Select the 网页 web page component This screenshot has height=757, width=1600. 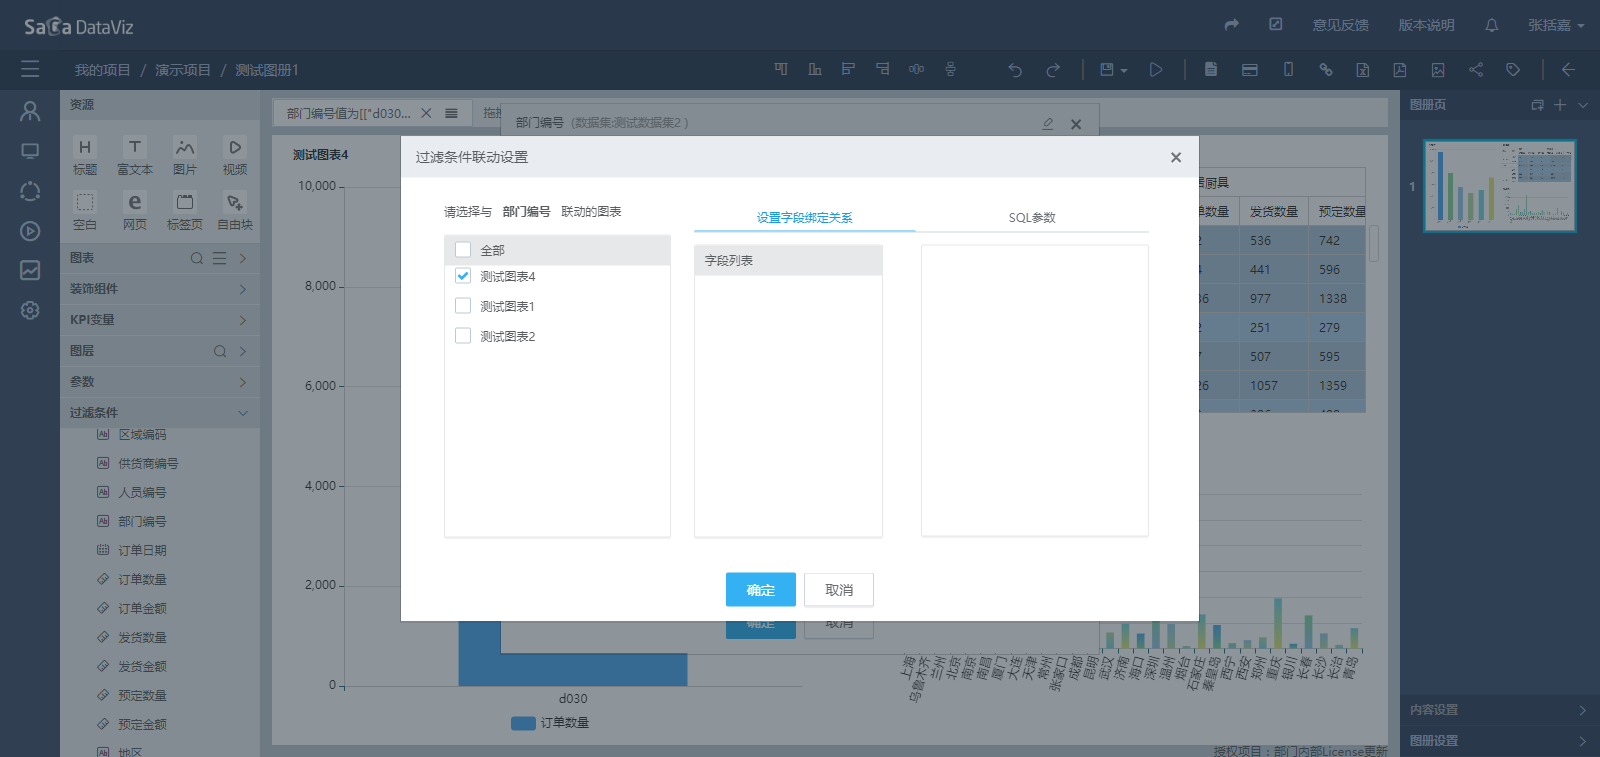(135, 212)
